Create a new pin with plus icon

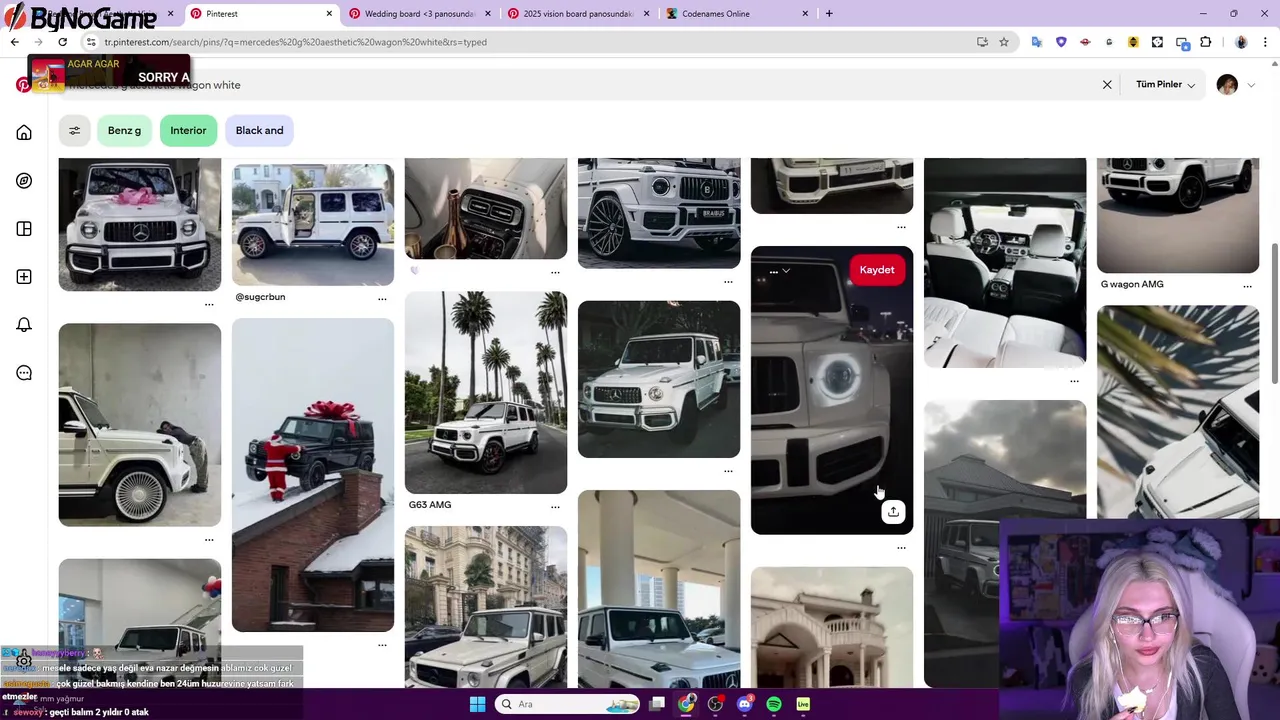pyautogui.click(x=24, y=277)
